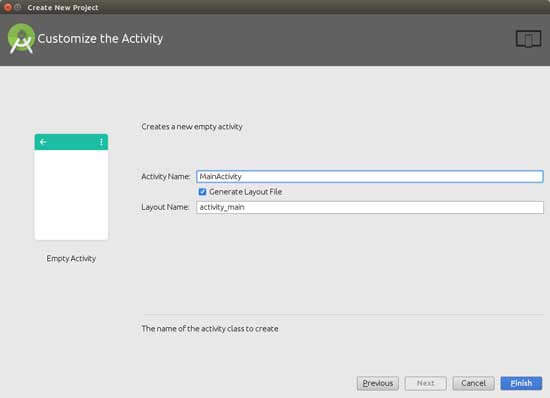The width and height of the screenshot is (550, 398).
Task: Click the overflow dots in the activity preview
Action: click(101, 142)
